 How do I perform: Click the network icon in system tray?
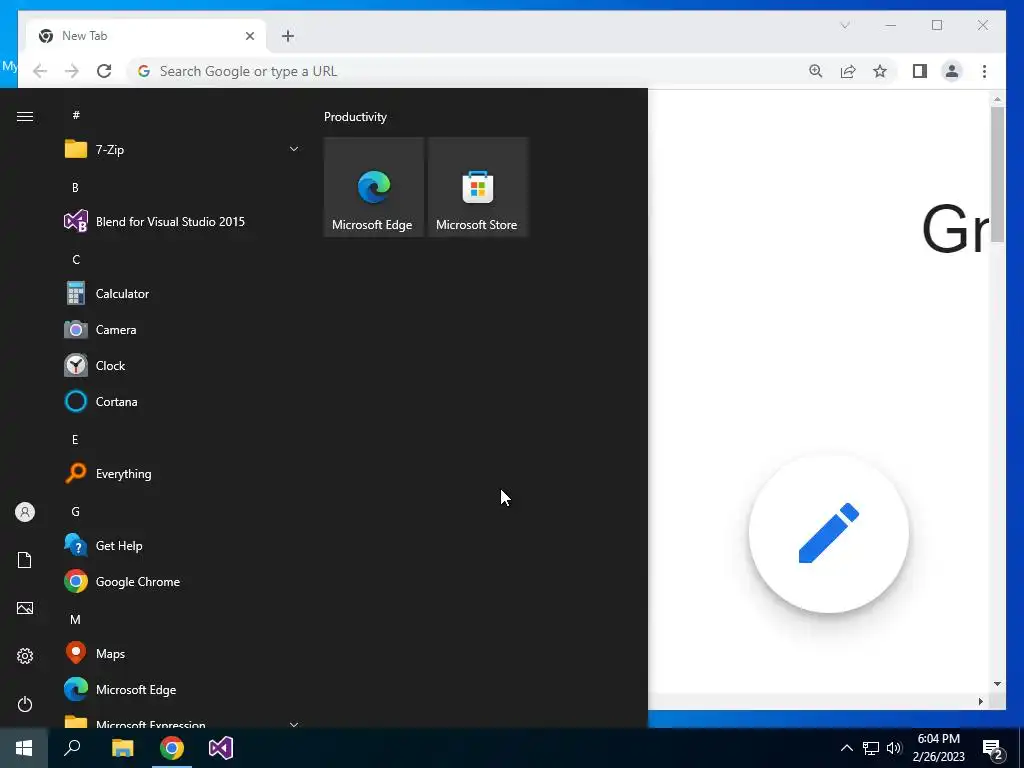(871, 748)
